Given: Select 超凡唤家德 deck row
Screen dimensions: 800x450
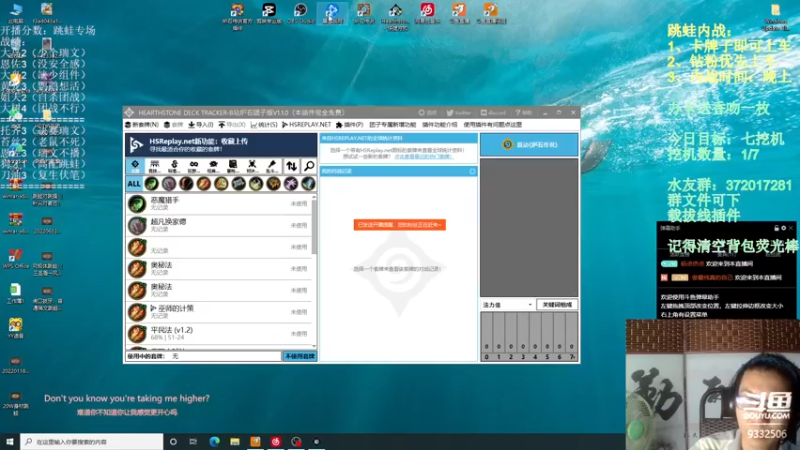Looking at the screenshot, I should [219, 226].
